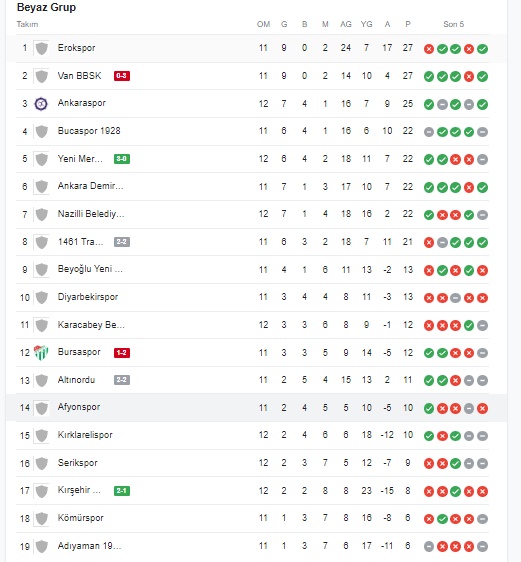Click 1461 Tra... gray 2-2 score badge
The image size is (521, 562).
pyautogui.click(x=122, y=242)
